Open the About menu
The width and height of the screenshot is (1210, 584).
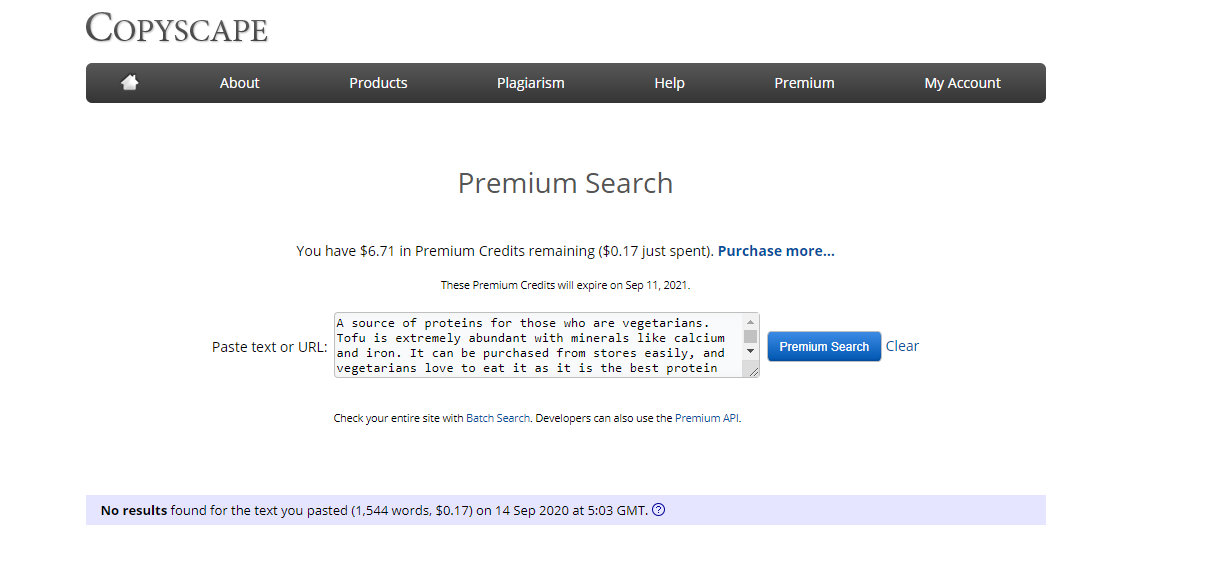click(x=239, y=83)
